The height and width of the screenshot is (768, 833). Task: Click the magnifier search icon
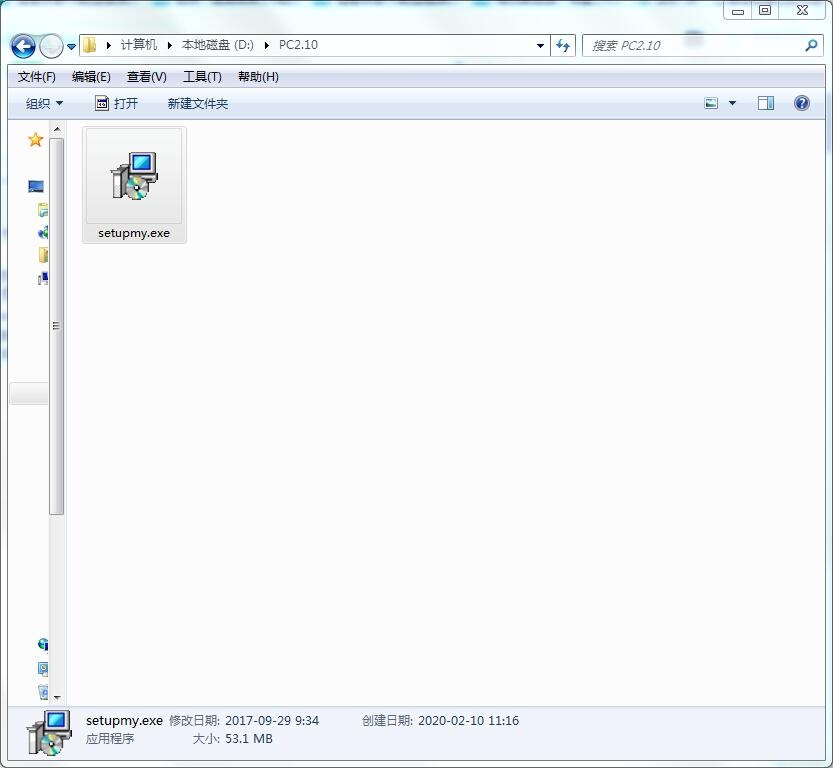(811, 46)
